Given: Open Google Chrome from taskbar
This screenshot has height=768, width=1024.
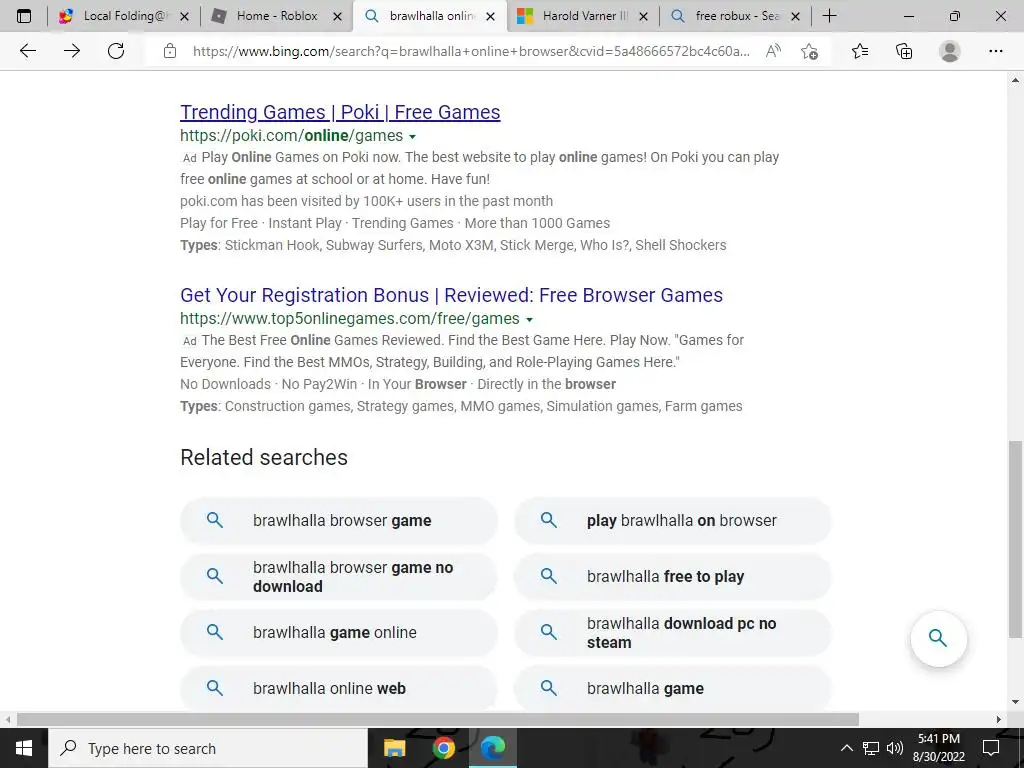Looking at the screenshot, I should 443,748.
